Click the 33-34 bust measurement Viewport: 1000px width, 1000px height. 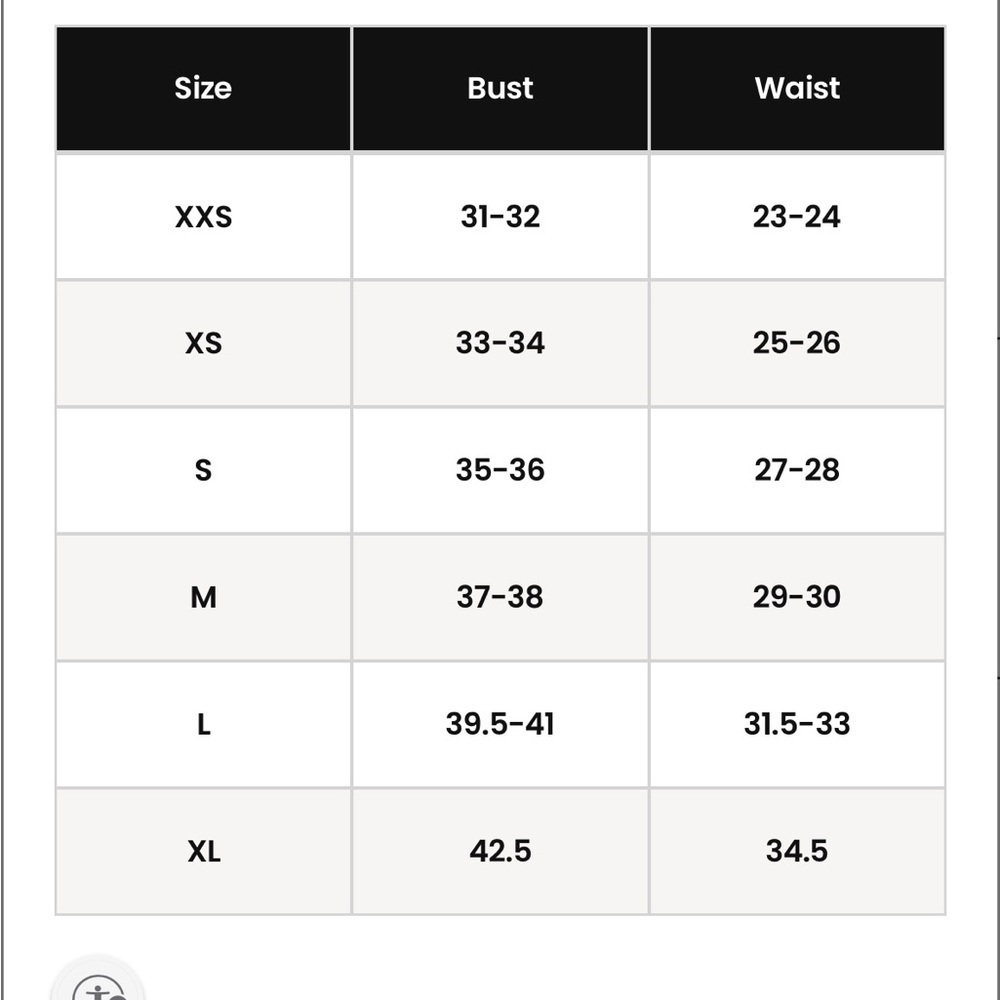(500, 343)
